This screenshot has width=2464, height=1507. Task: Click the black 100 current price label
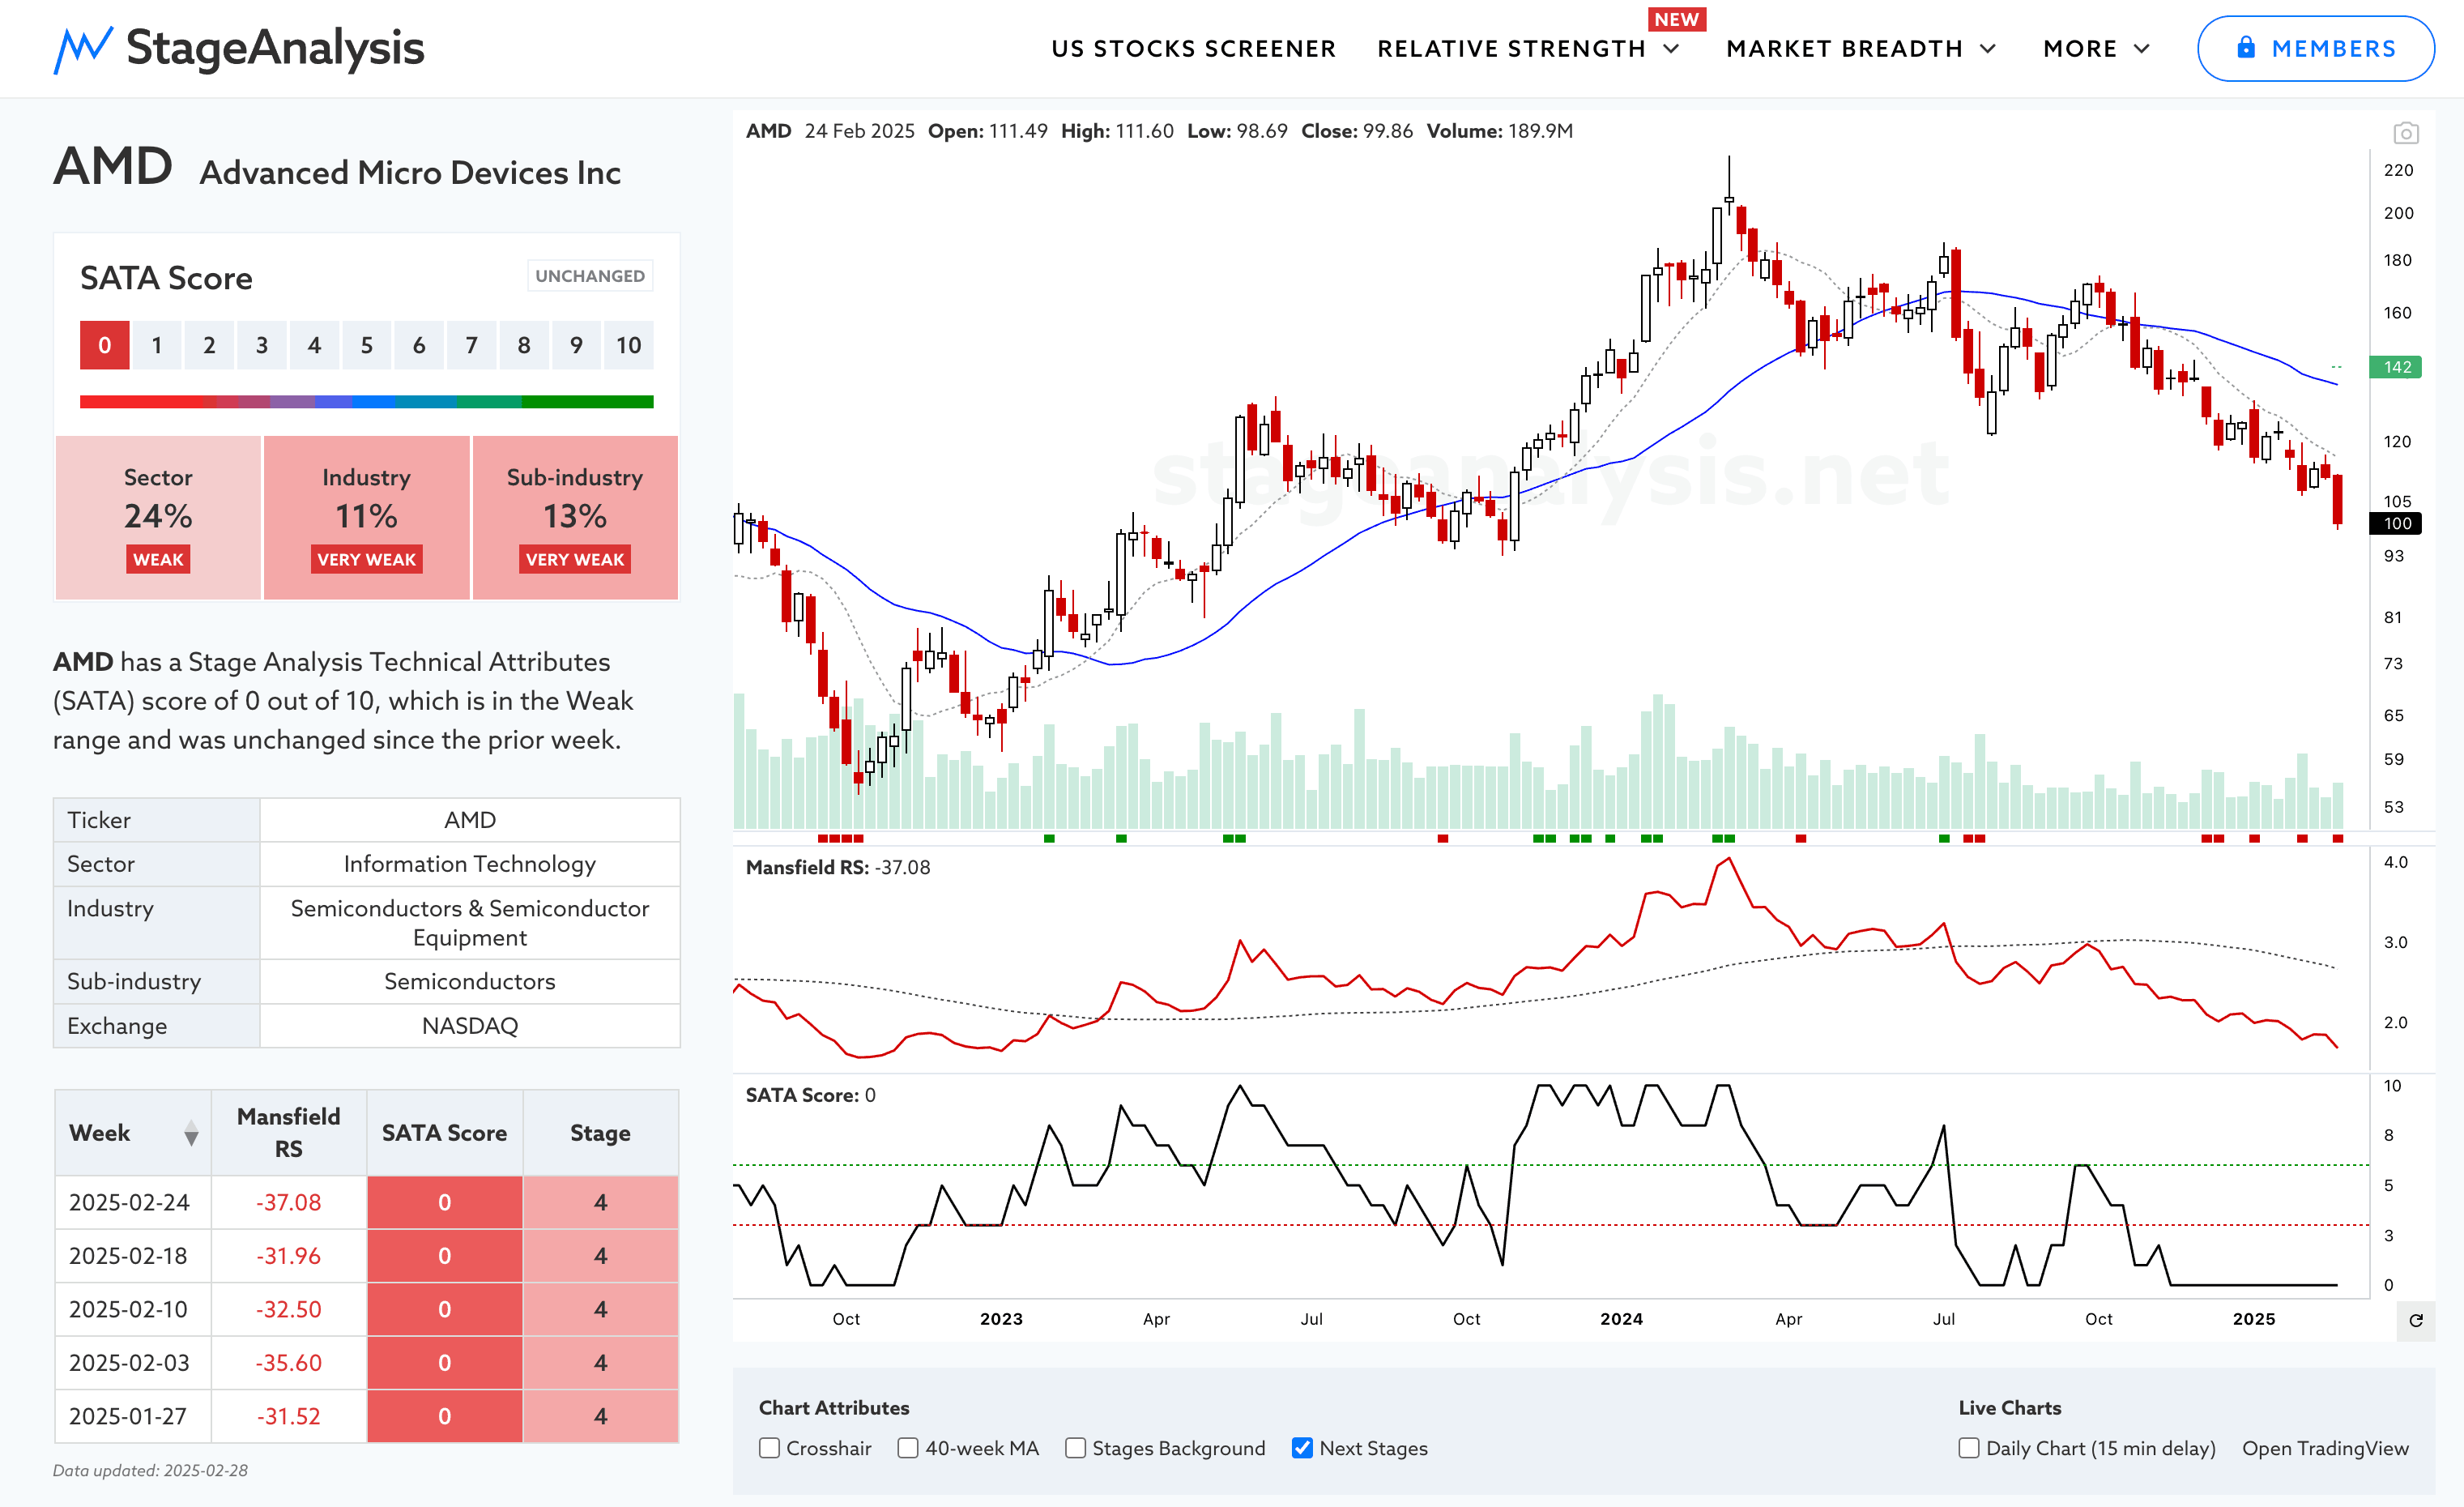(2397, 523)
